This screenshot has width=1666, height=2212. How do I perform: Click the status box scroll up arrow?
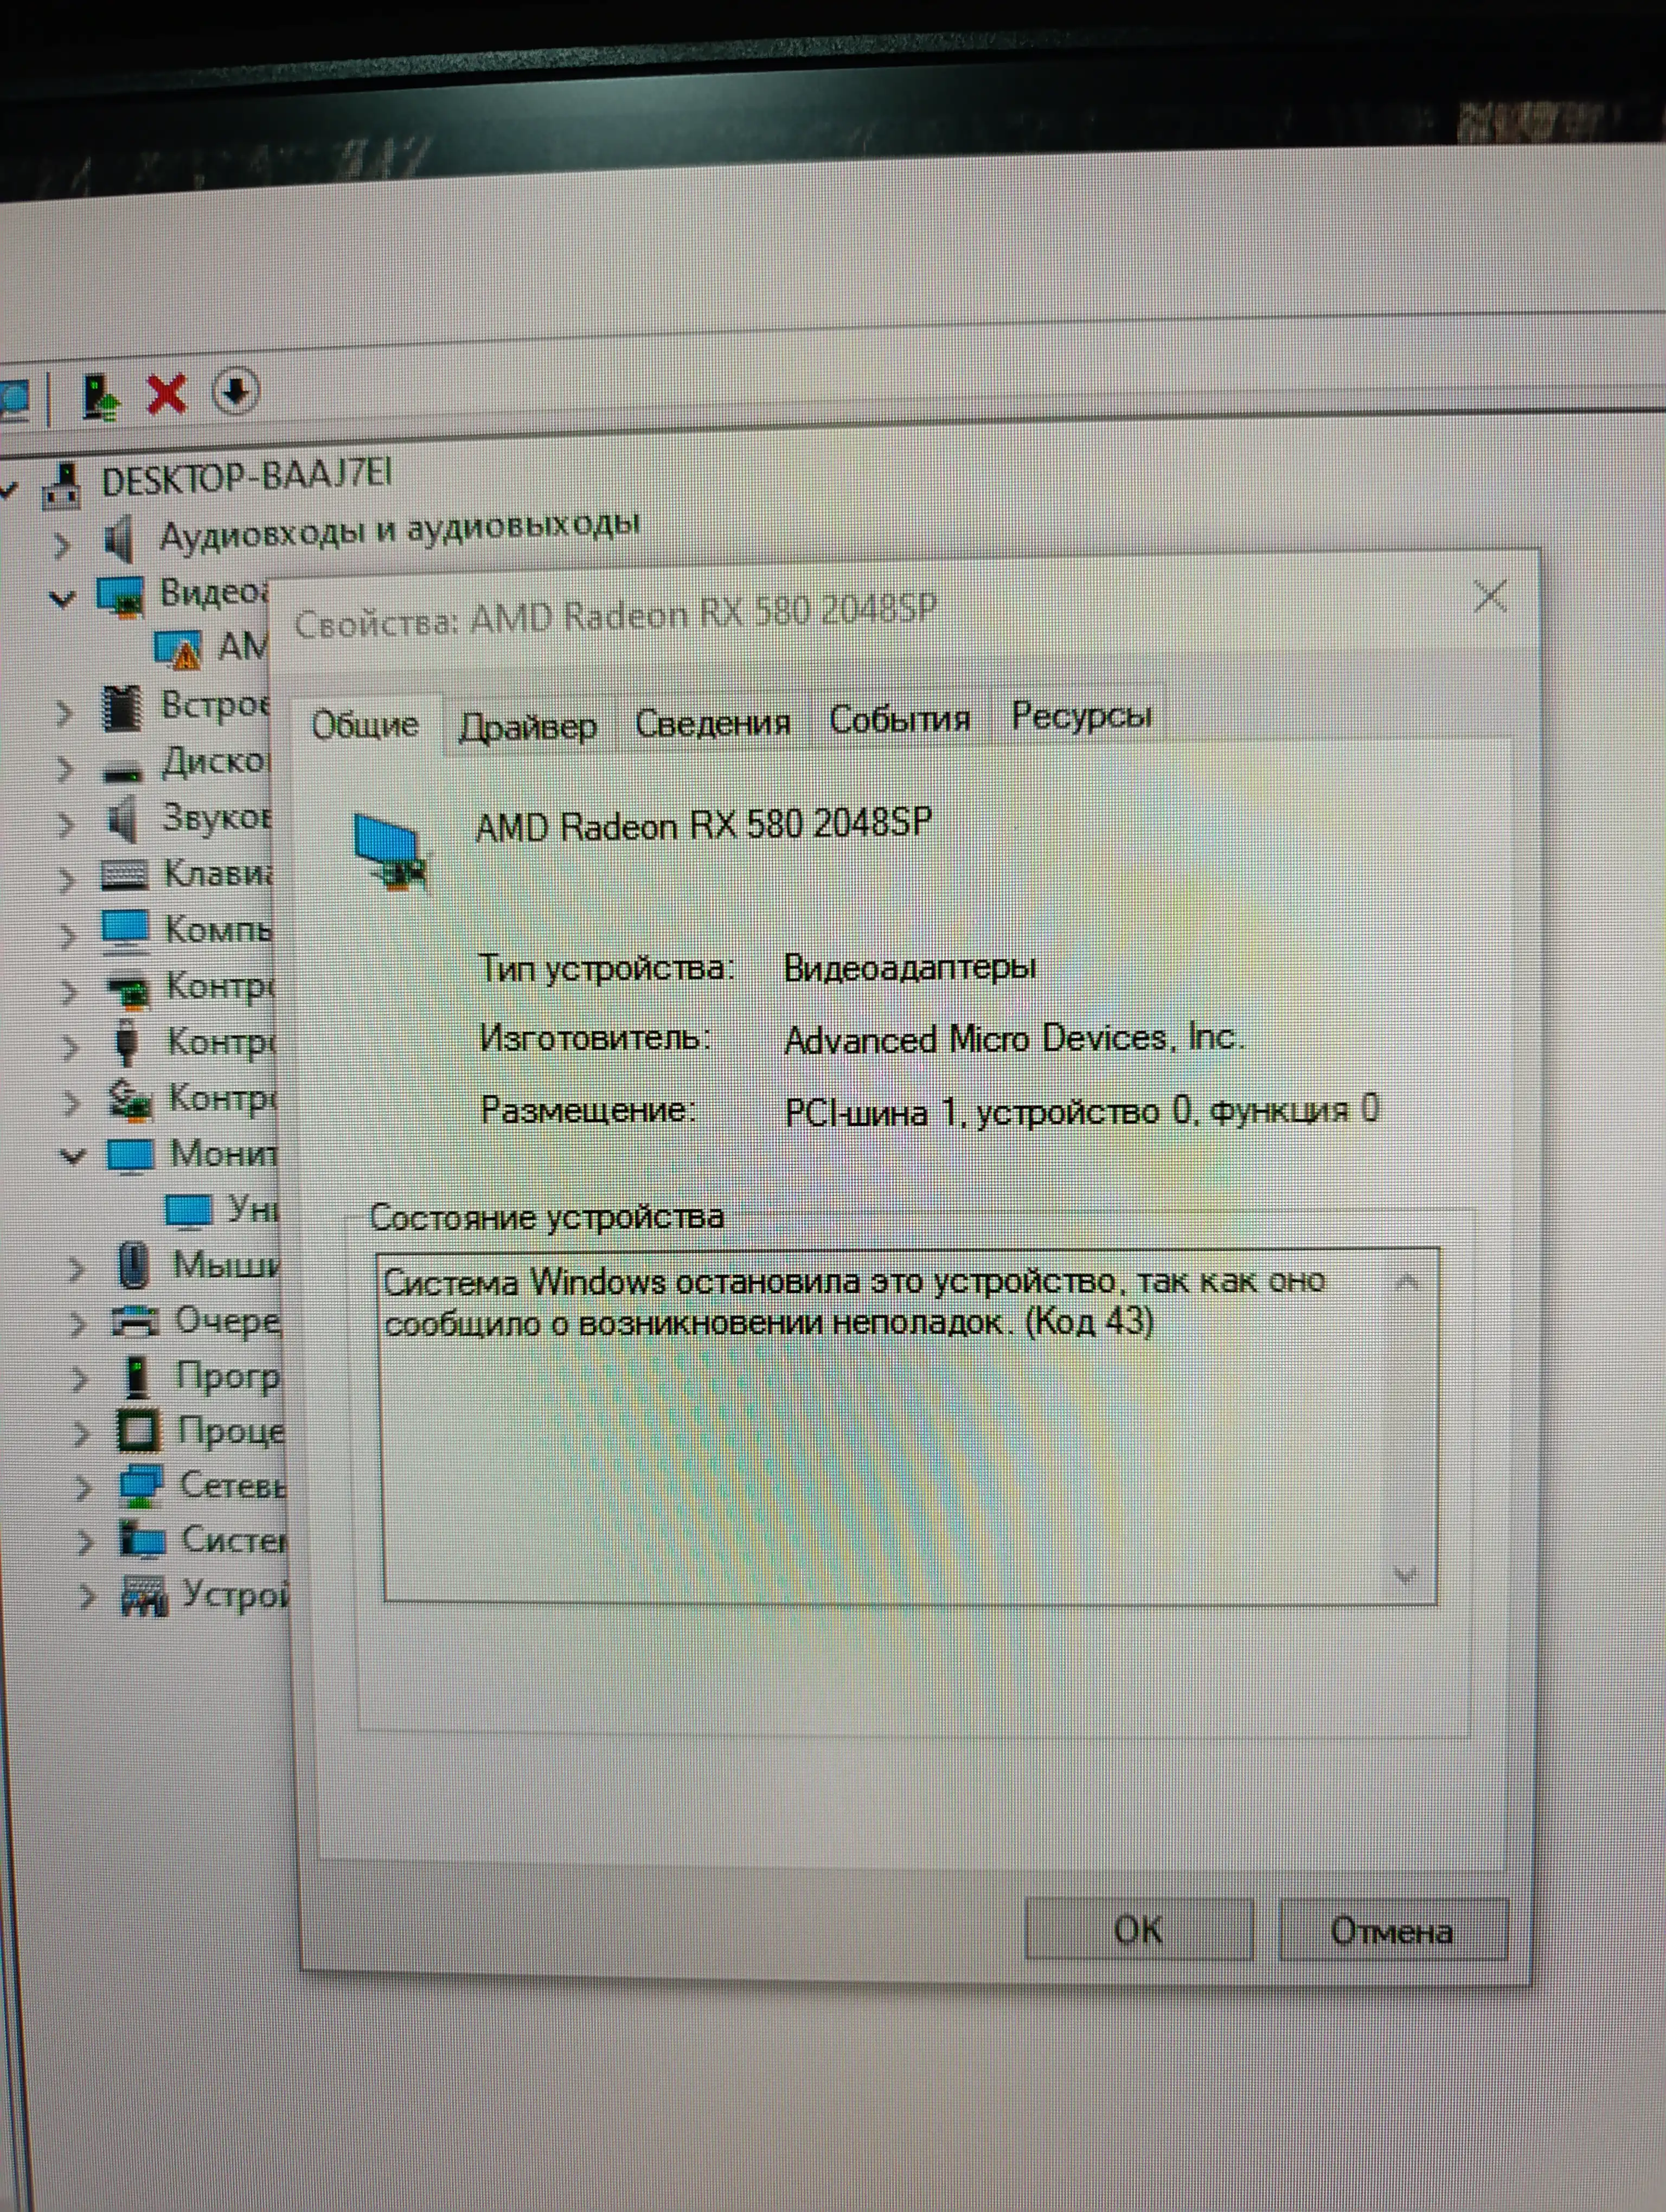[x=1406, y=1282]
